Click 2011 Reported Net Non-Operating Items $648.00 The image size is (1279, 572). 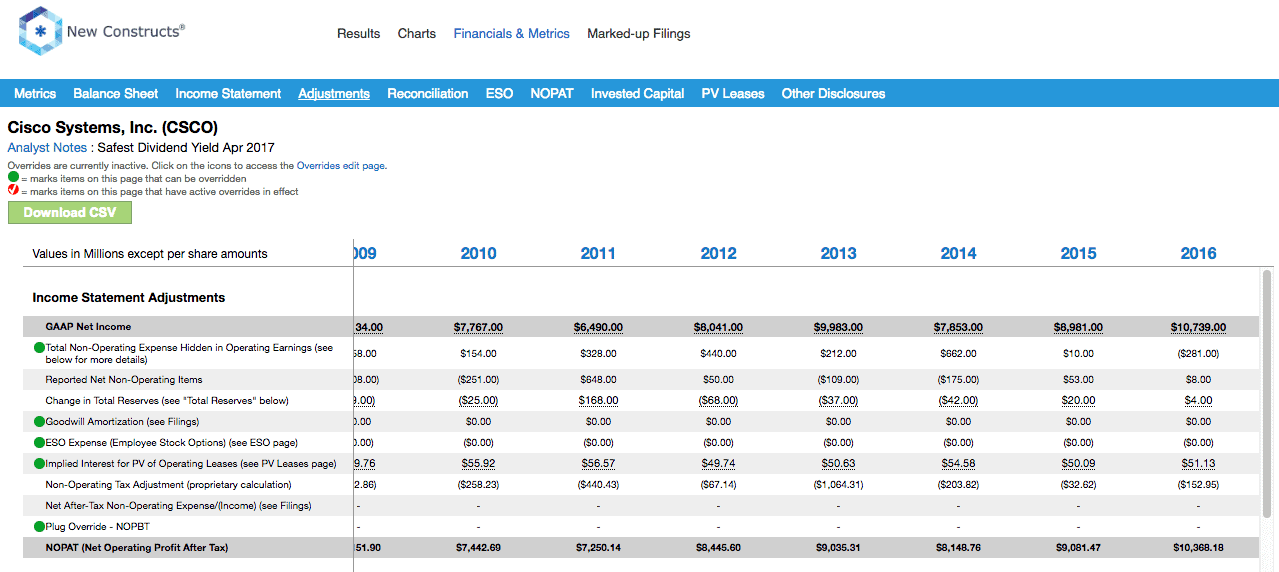tap(598, 379)
